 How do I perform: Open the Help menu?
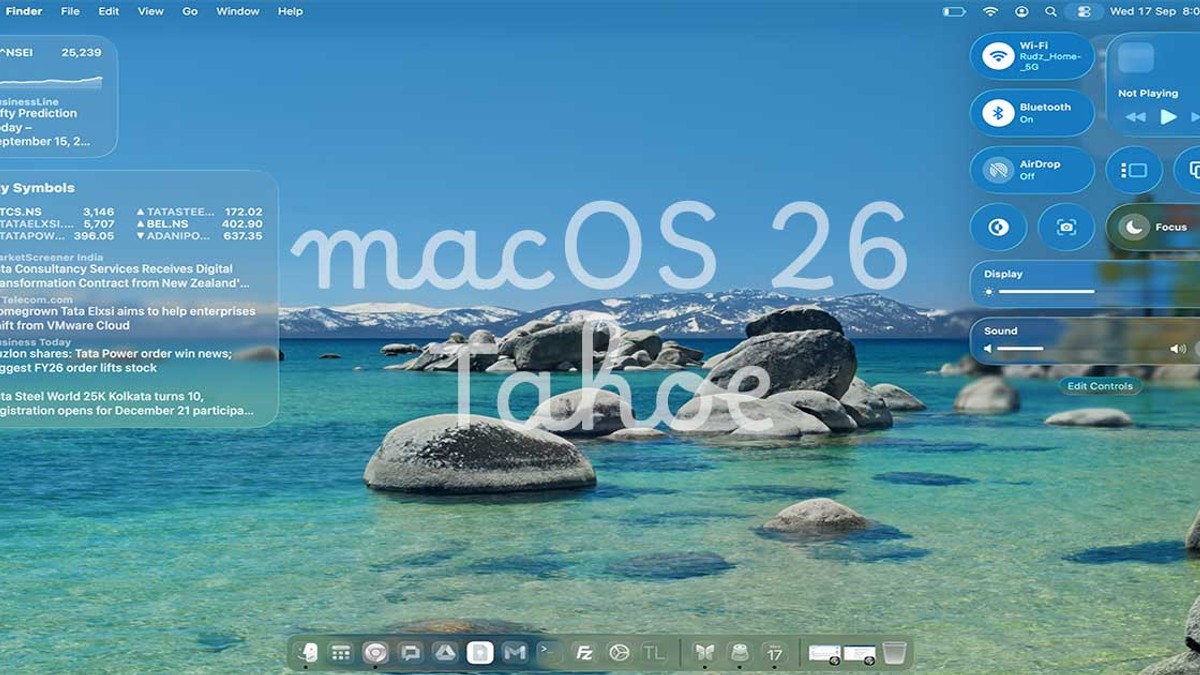click(290, 11)
